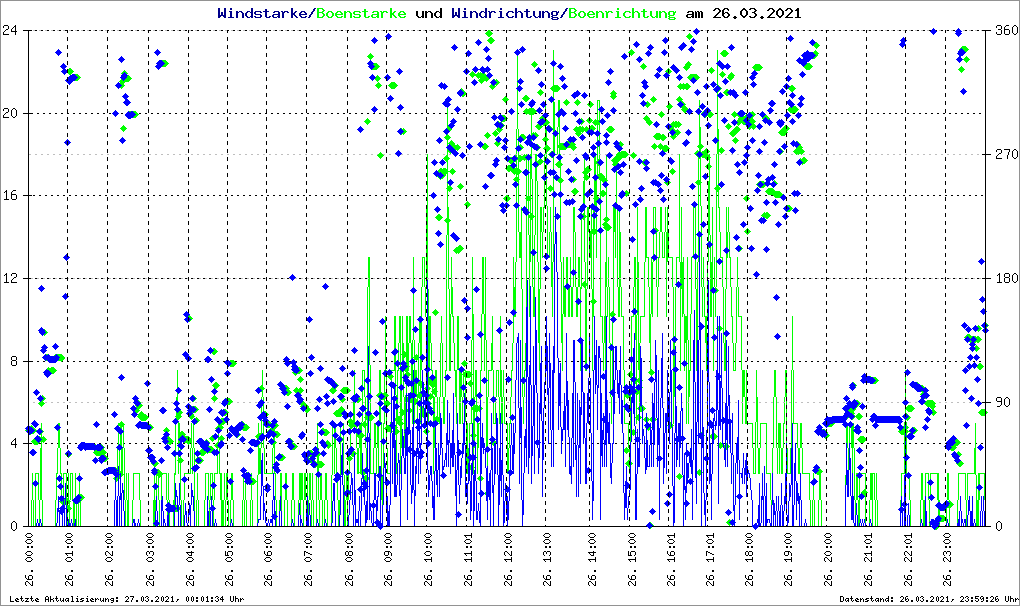
Task: Click the '26. 13:00' time label
Action: pos(546,560)
